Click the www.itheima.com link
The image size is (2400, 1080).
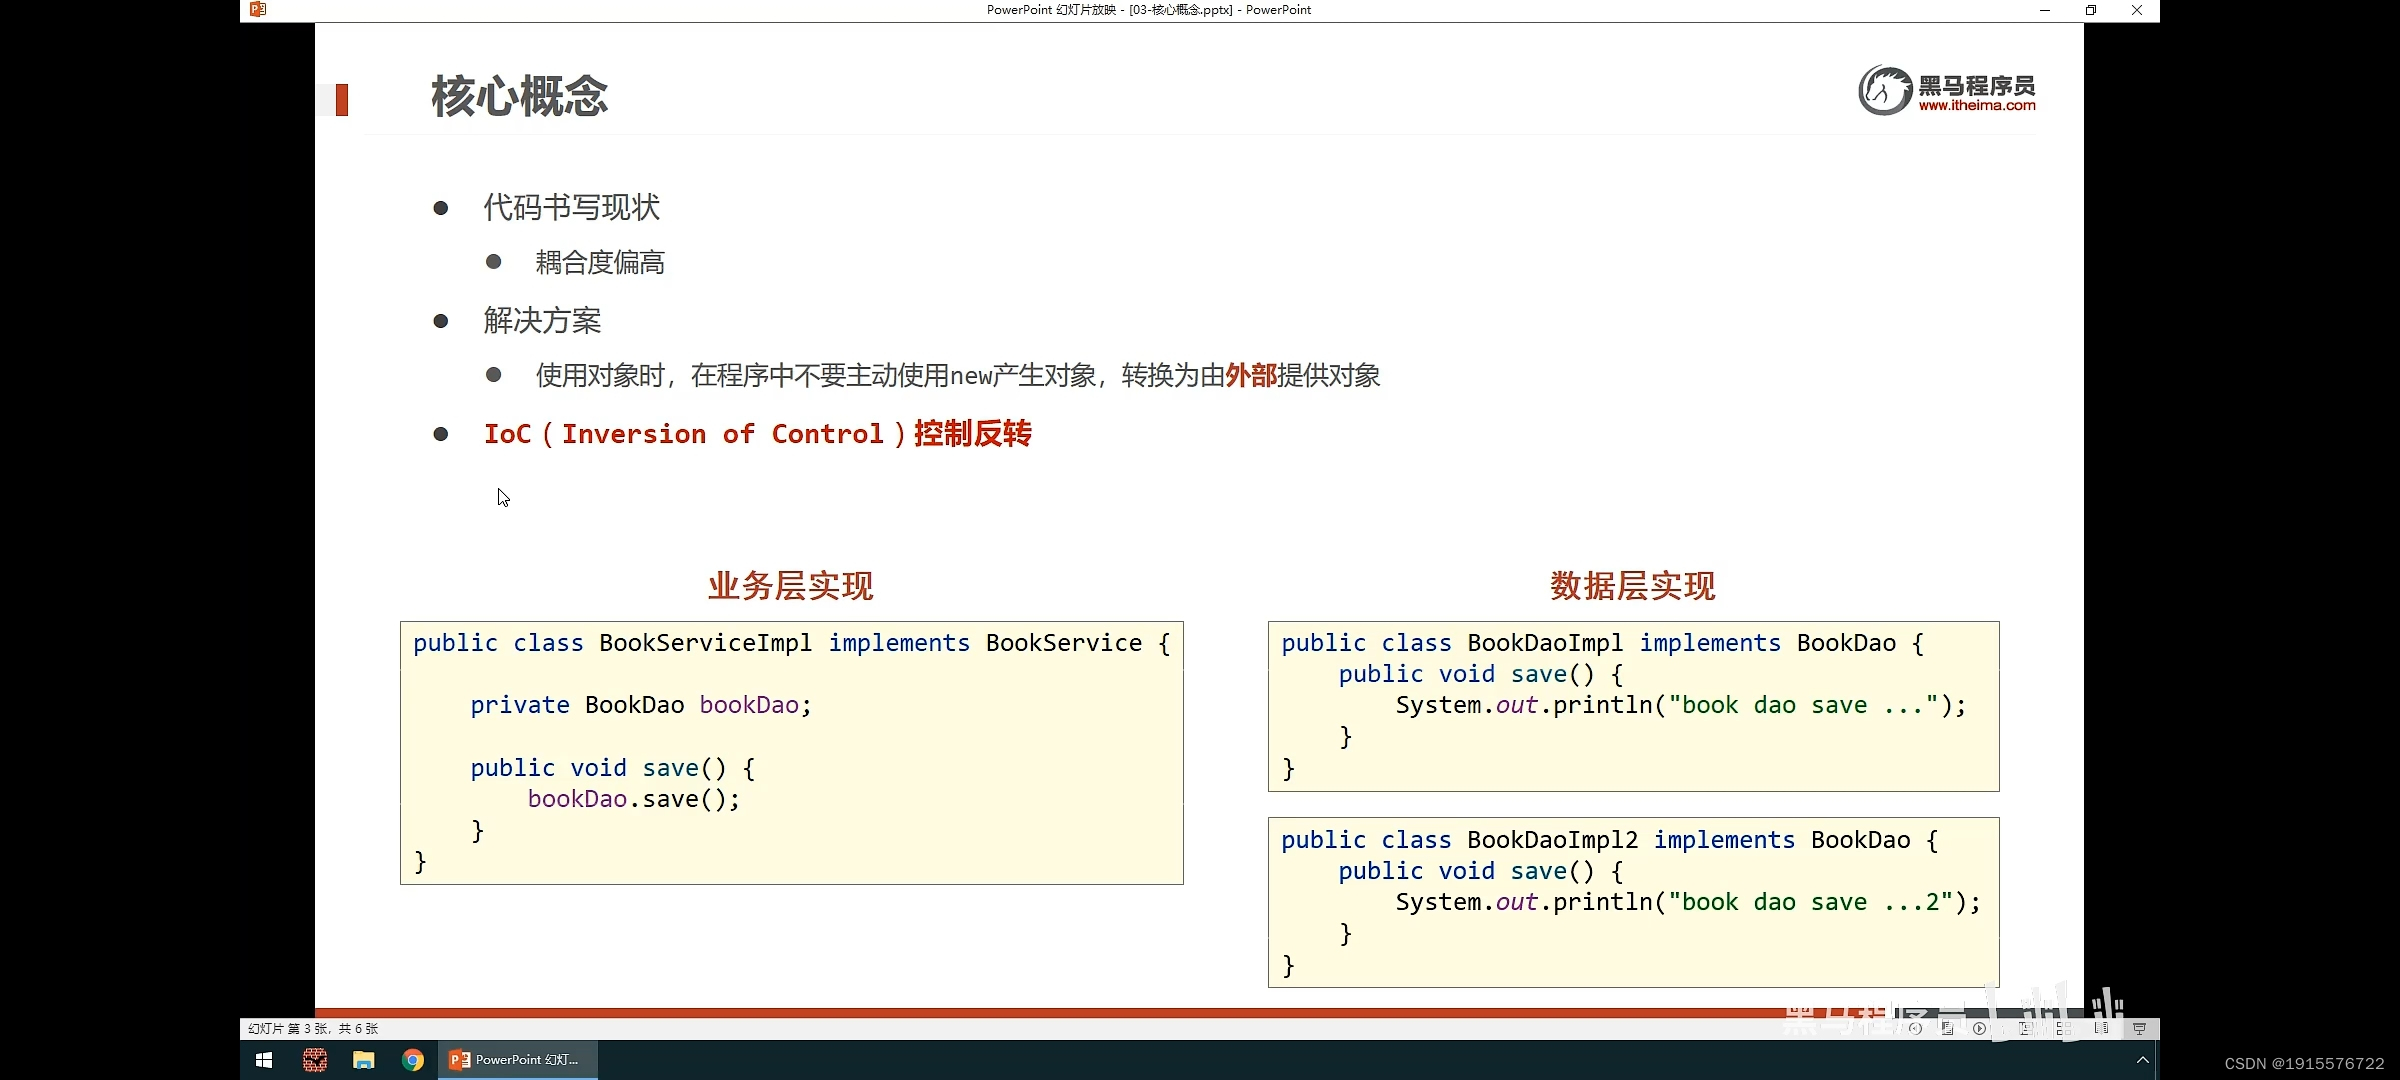pos(1976,106)
